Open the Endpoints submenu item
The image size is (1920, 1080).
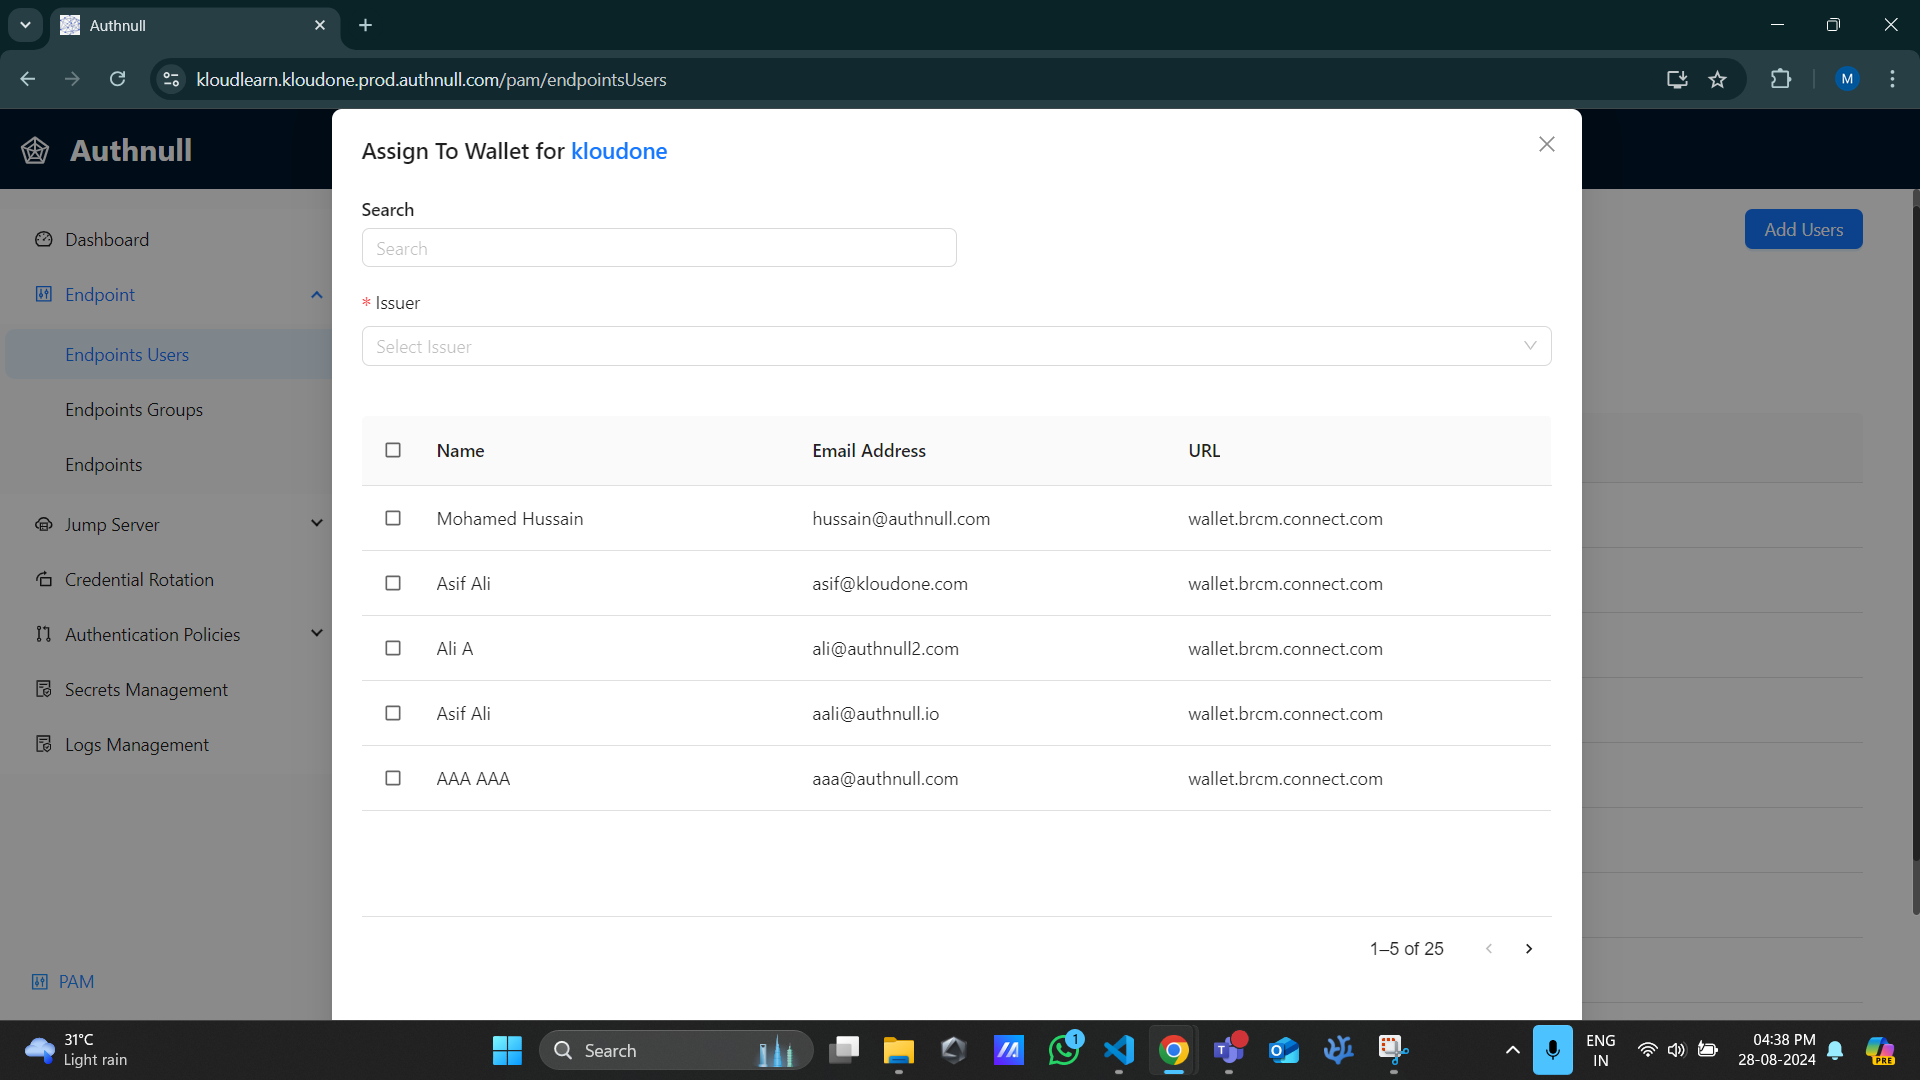click(104, 464)
